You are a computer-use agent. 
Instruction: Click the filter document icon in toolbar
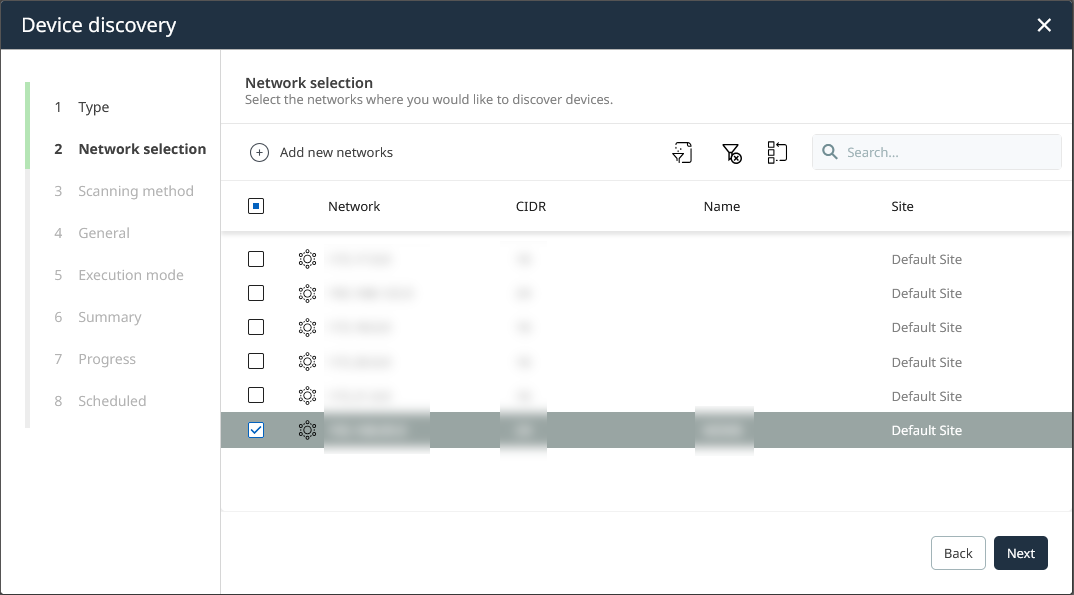tap(682, 152)
